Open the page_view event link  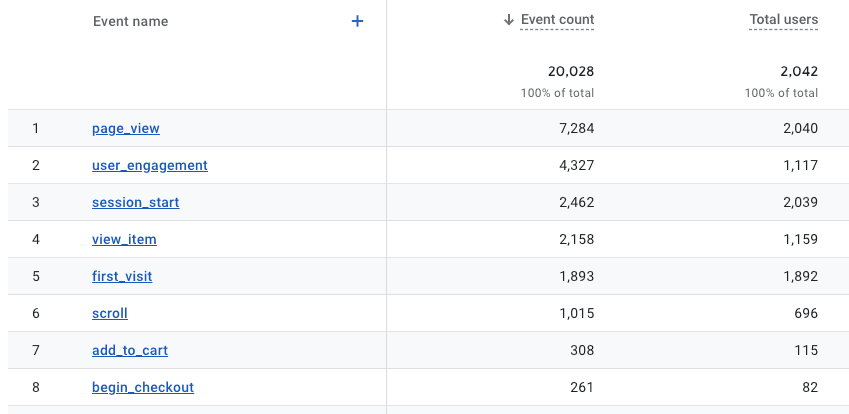[126, 128]
